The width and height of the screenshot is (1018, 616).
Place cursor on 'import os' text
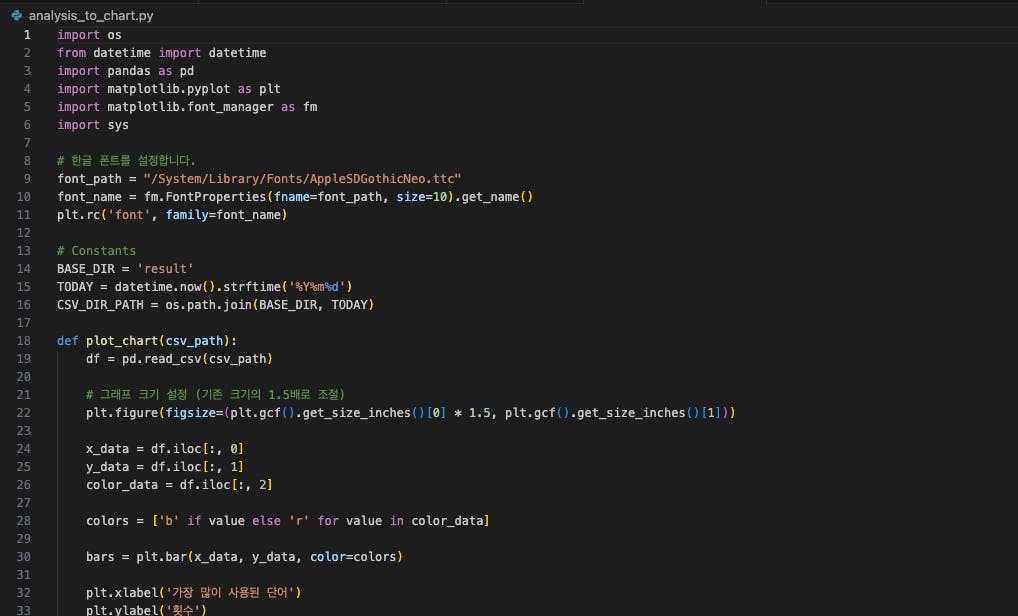pos(90,34)
